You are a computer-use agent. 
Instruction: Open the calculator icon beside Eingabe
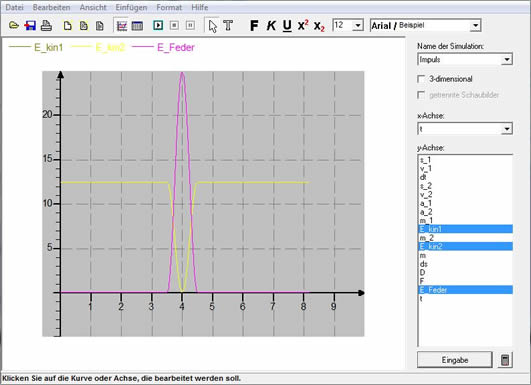(x=505, y=360)
